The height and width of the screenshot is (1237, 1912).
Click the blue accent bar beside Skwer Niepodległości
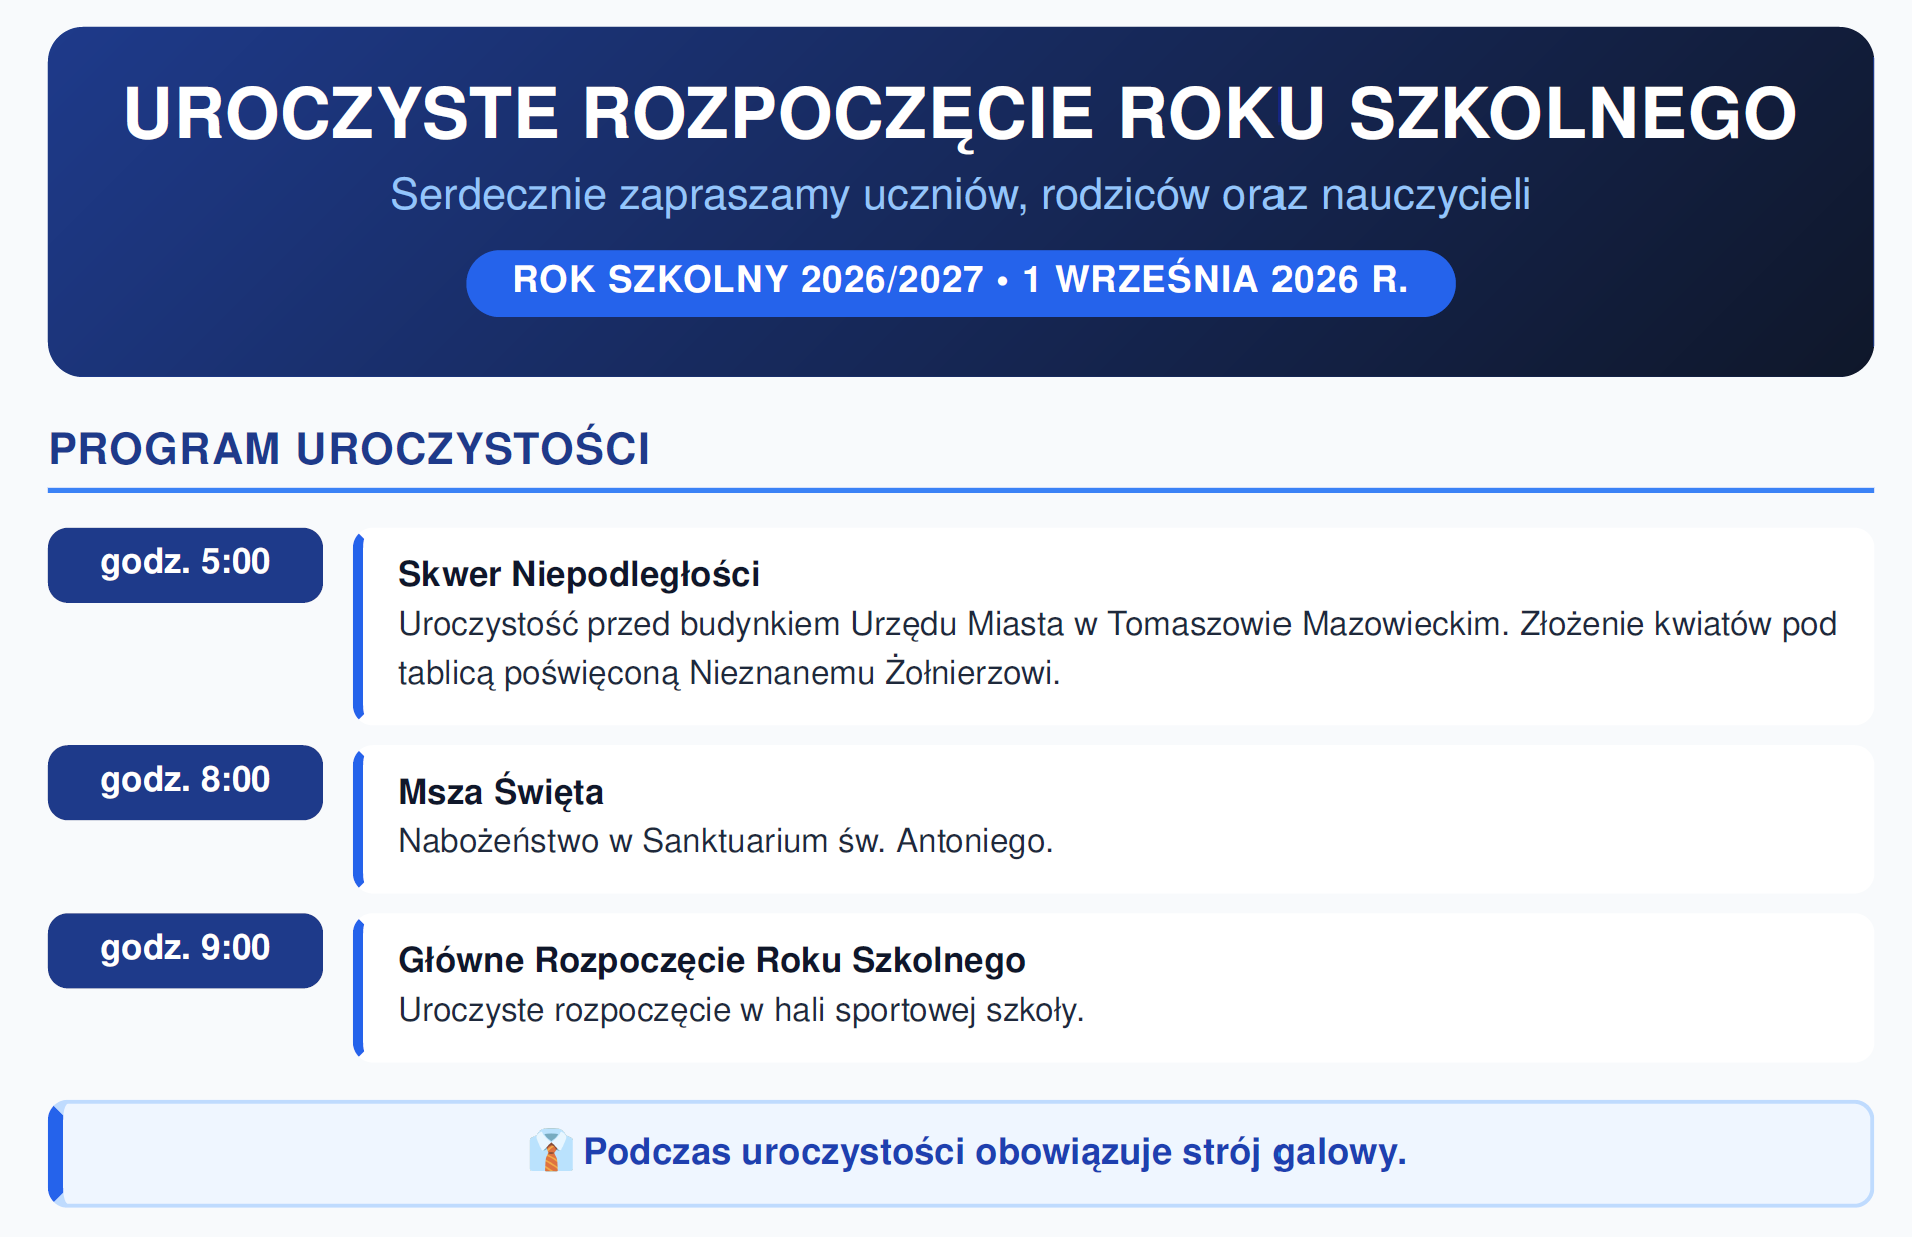(x=358, y=627)
